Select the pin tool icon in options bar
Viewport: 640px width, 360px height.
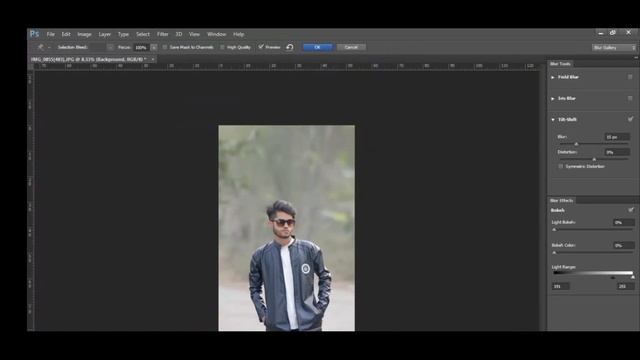coord(40,47)
